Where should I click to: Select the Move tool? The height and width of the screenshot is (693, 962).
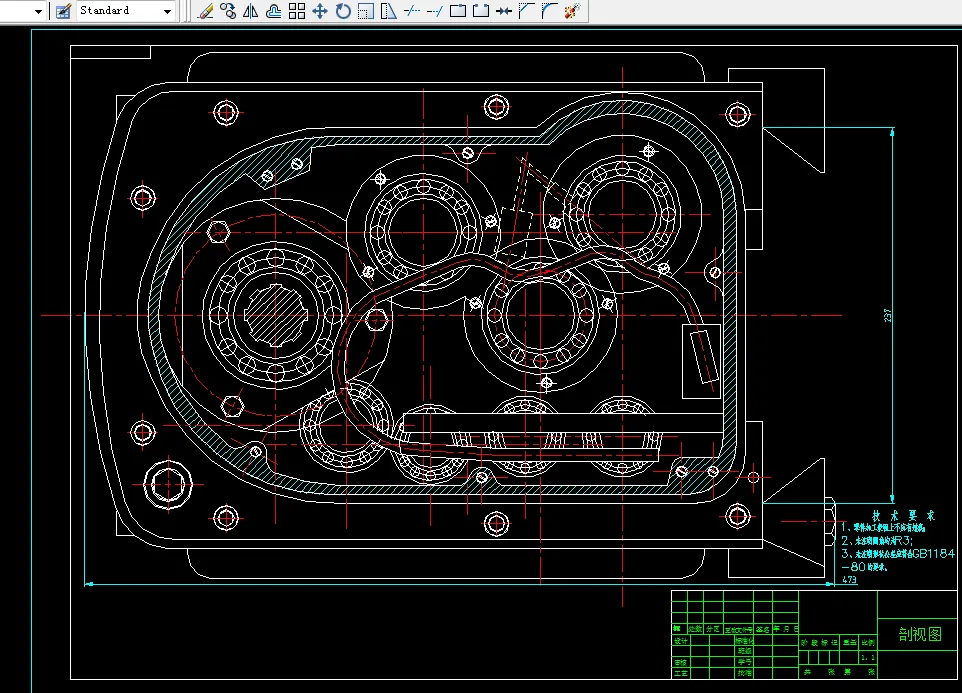pyautogui.click(x=320, y=11)
